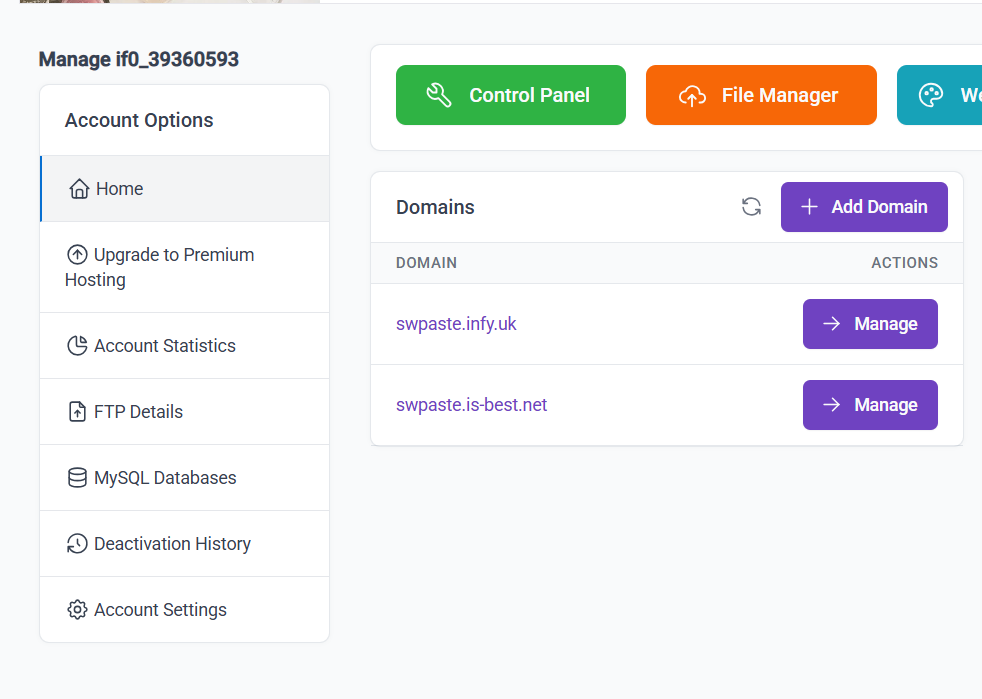Screen dimensions: 982x699
Task: Manage the swpaste.is-best.net domain
Action: 869,405
